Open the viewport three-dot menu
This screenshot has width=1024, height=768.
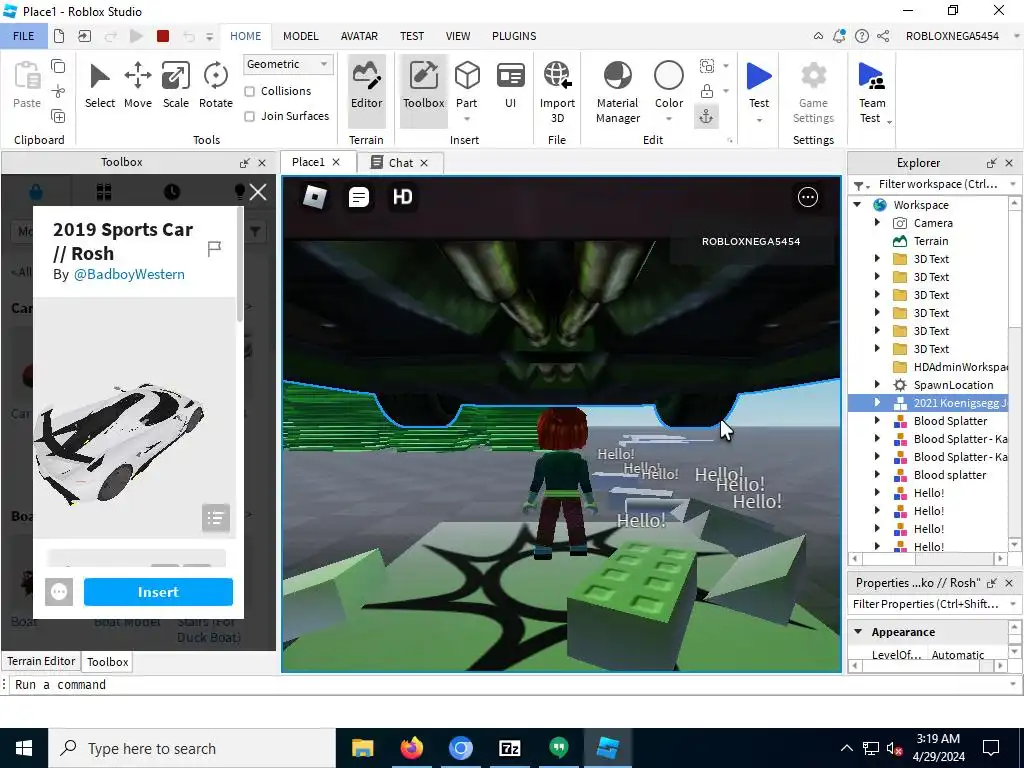(x=808, y=197)
